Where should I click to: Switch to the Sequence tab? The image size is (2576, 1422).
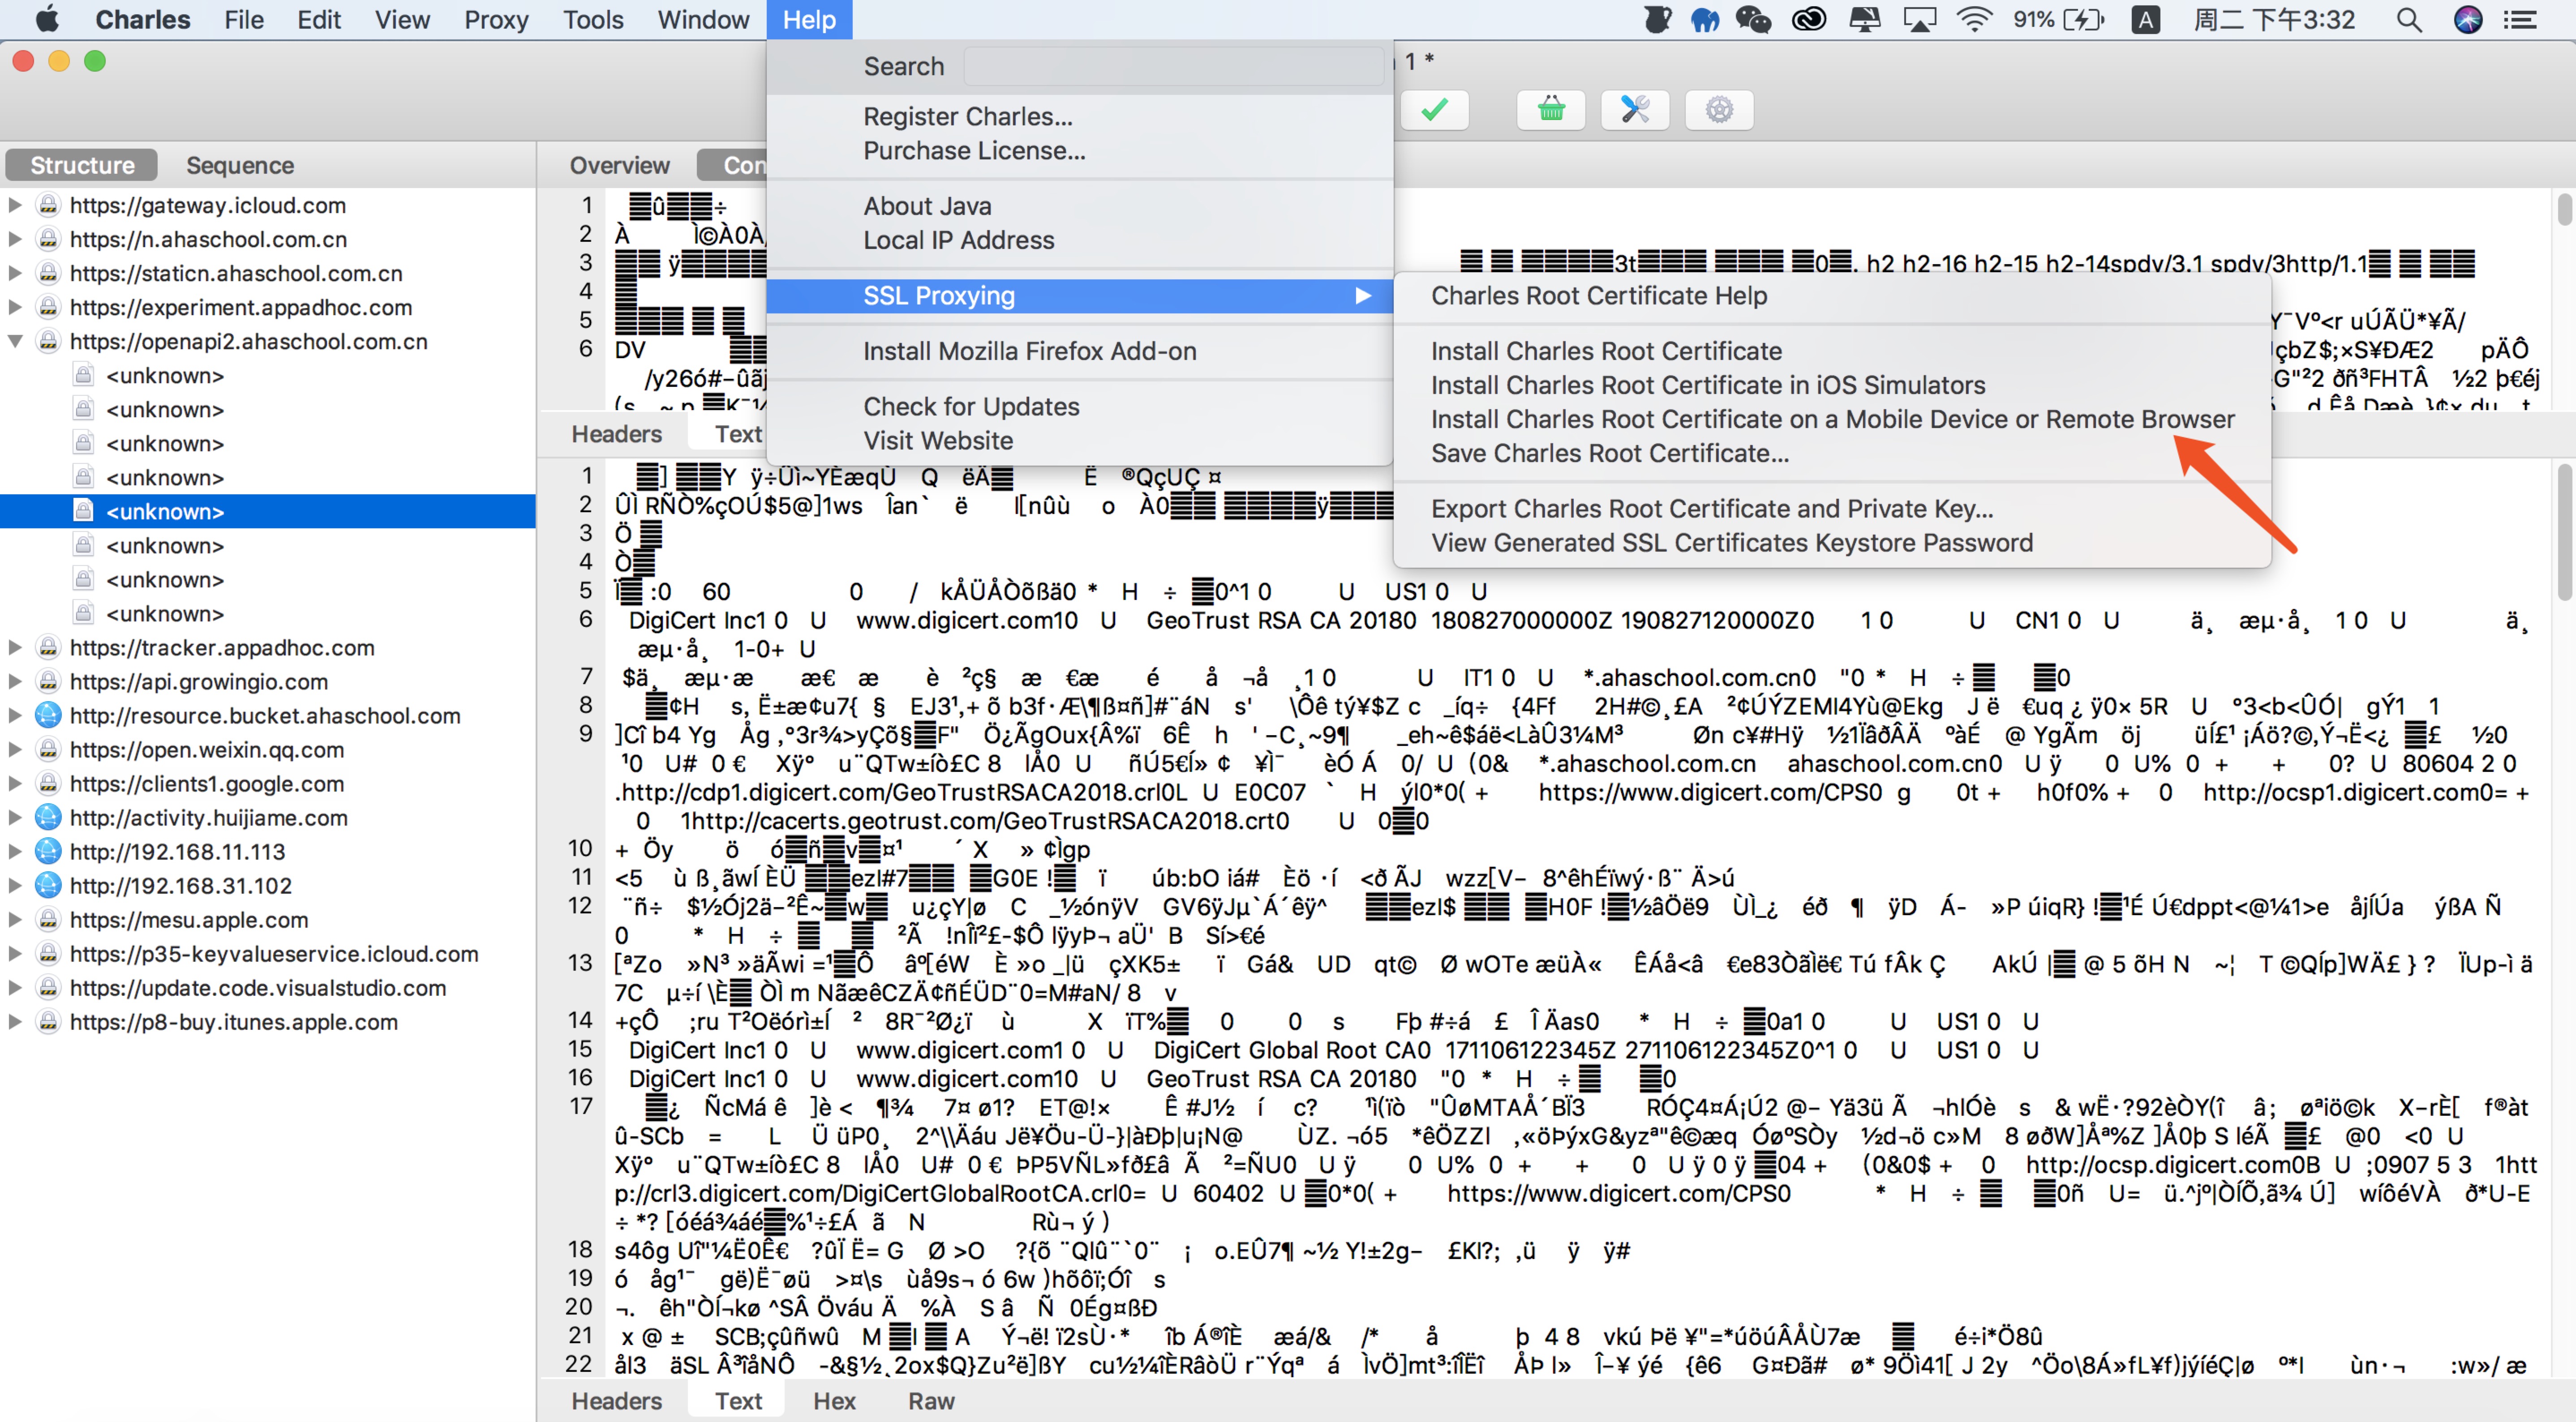[x=240, y=165]
